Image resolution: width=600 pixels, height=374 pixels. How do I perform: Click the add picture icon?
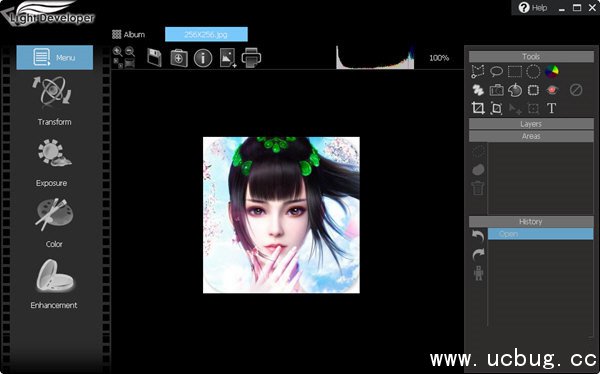228,58
